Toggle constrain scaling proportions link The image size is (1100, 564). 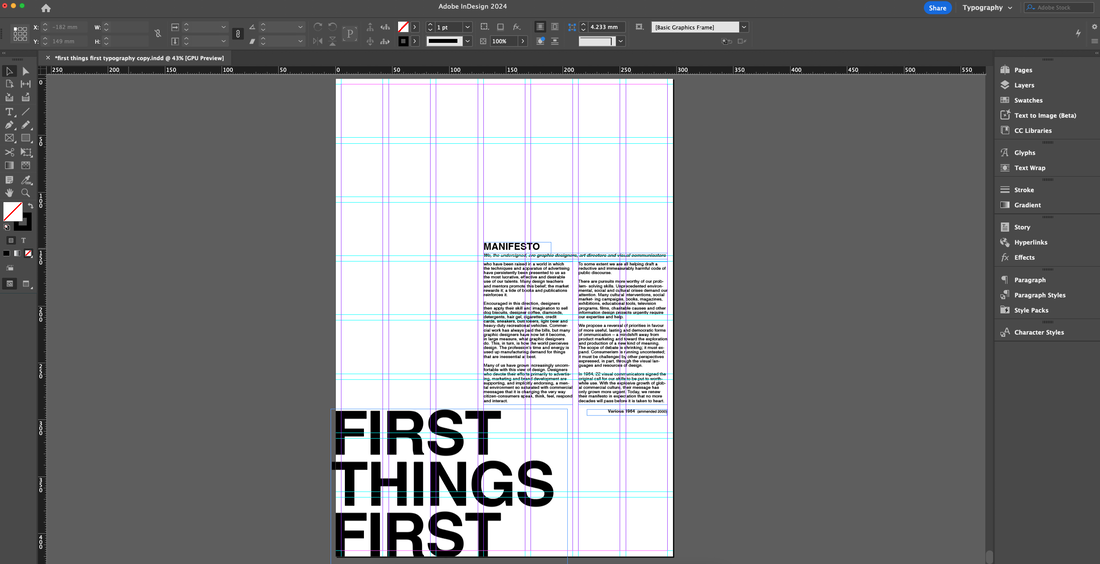238,34
